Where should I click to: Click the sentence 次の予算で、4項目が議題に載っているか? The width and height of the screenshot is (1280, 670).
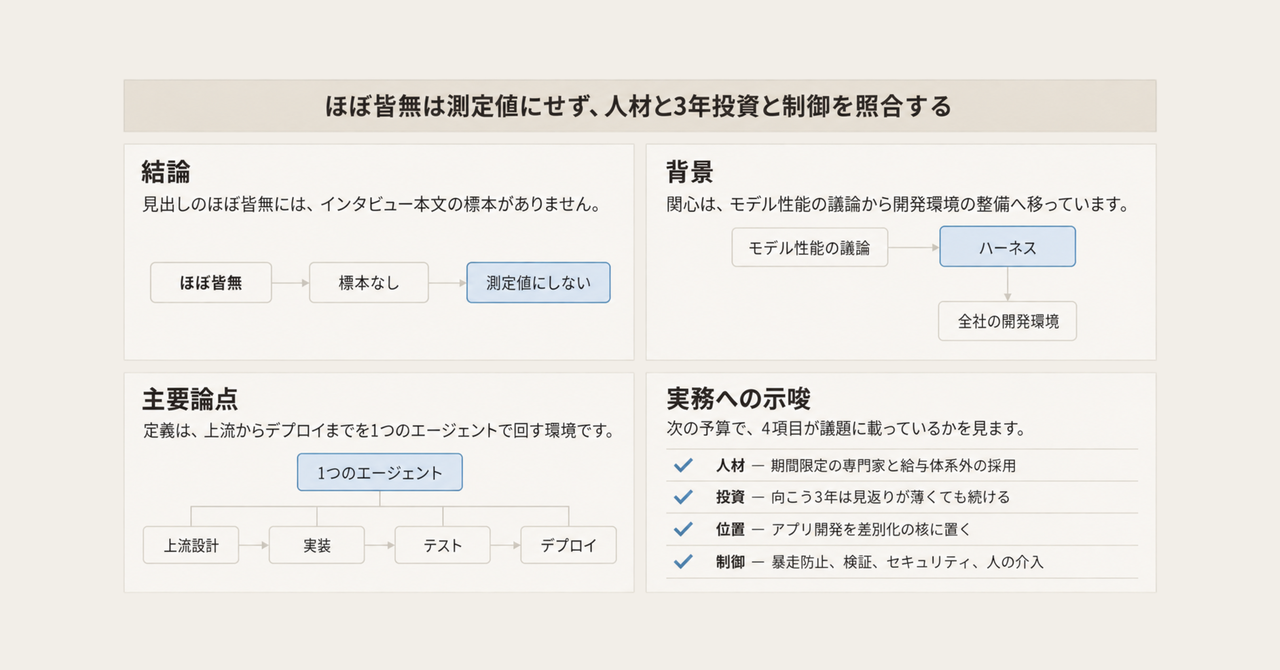(x=846, y=429)
